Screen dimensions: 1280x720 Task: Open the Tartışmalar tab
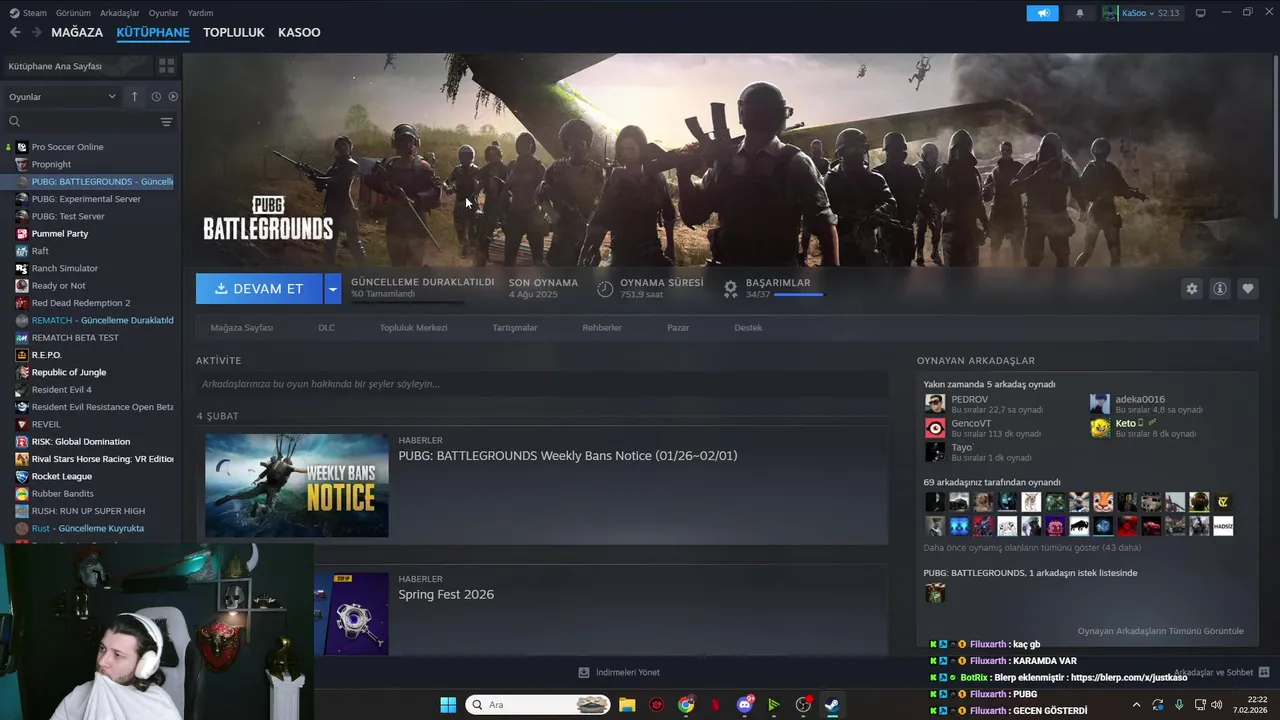(x=515, y=328)
